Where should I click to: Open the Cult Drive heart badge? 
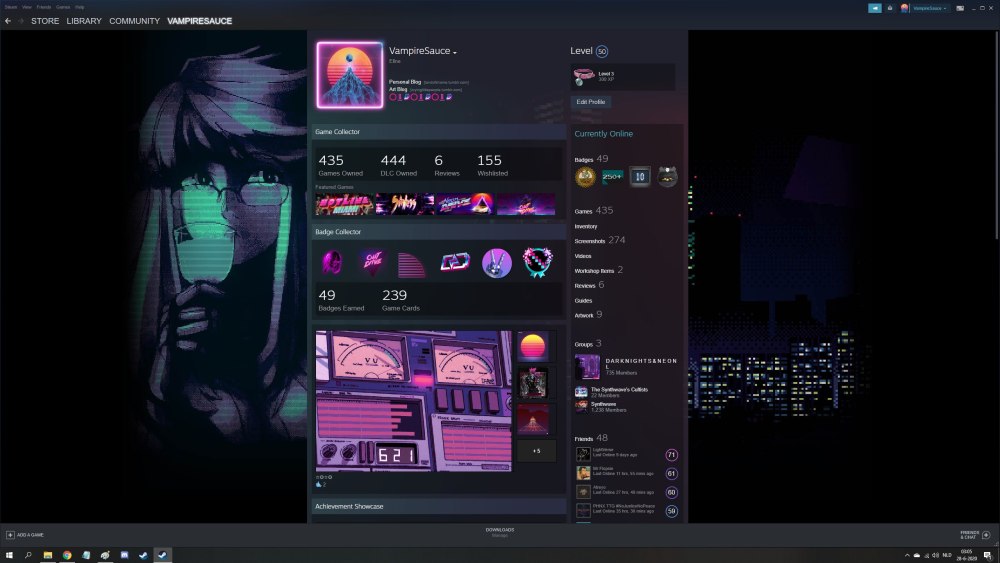[x=372, y=262]
